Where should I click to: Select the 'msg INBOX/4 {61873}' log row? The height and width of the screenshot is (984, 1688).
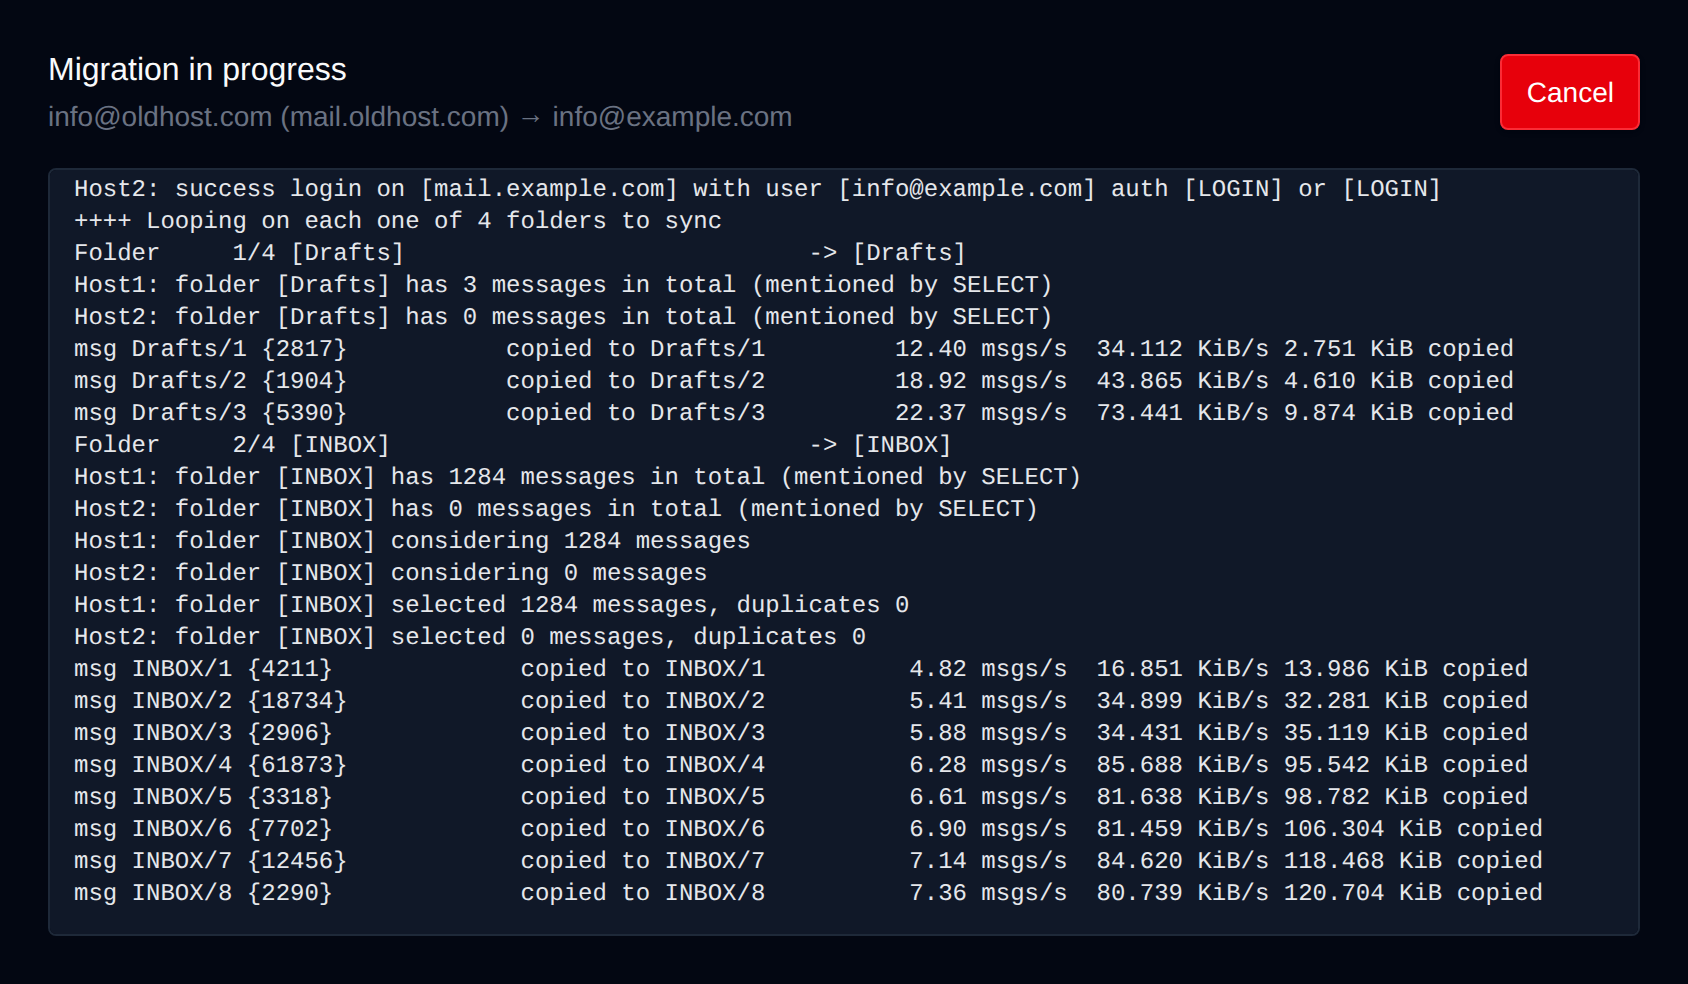pos(801,765)
